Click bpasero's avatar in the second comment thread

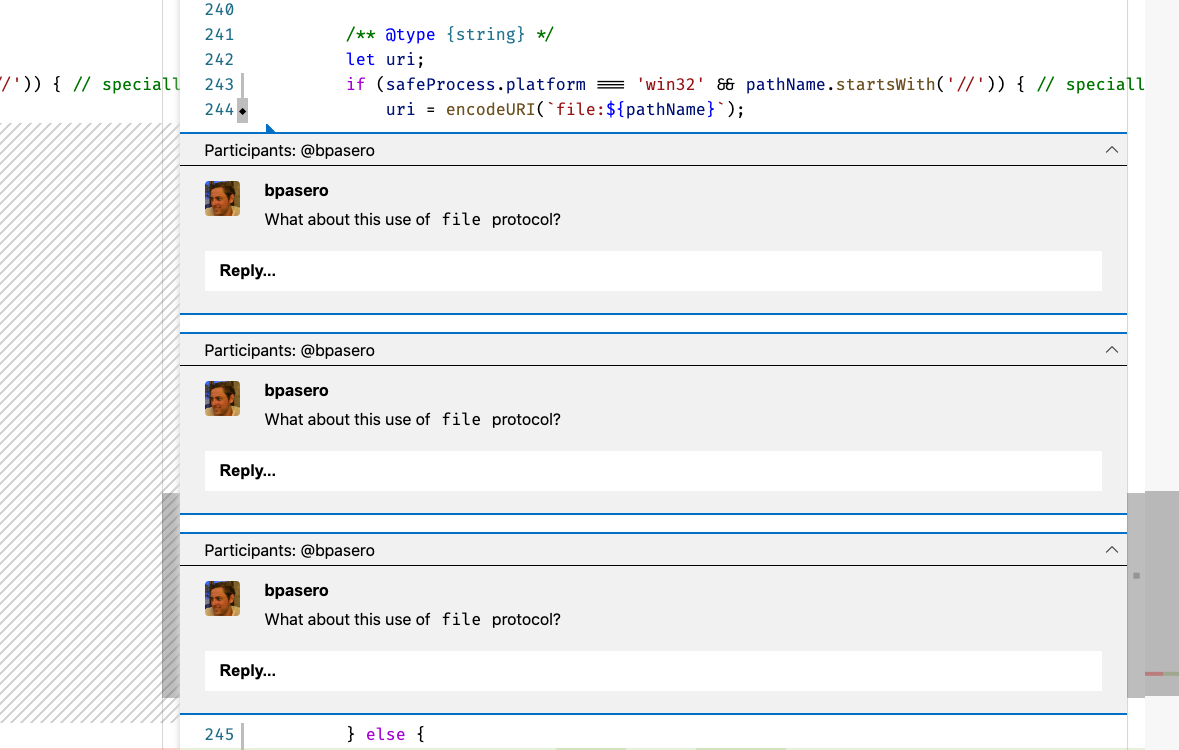coord(222,398)
